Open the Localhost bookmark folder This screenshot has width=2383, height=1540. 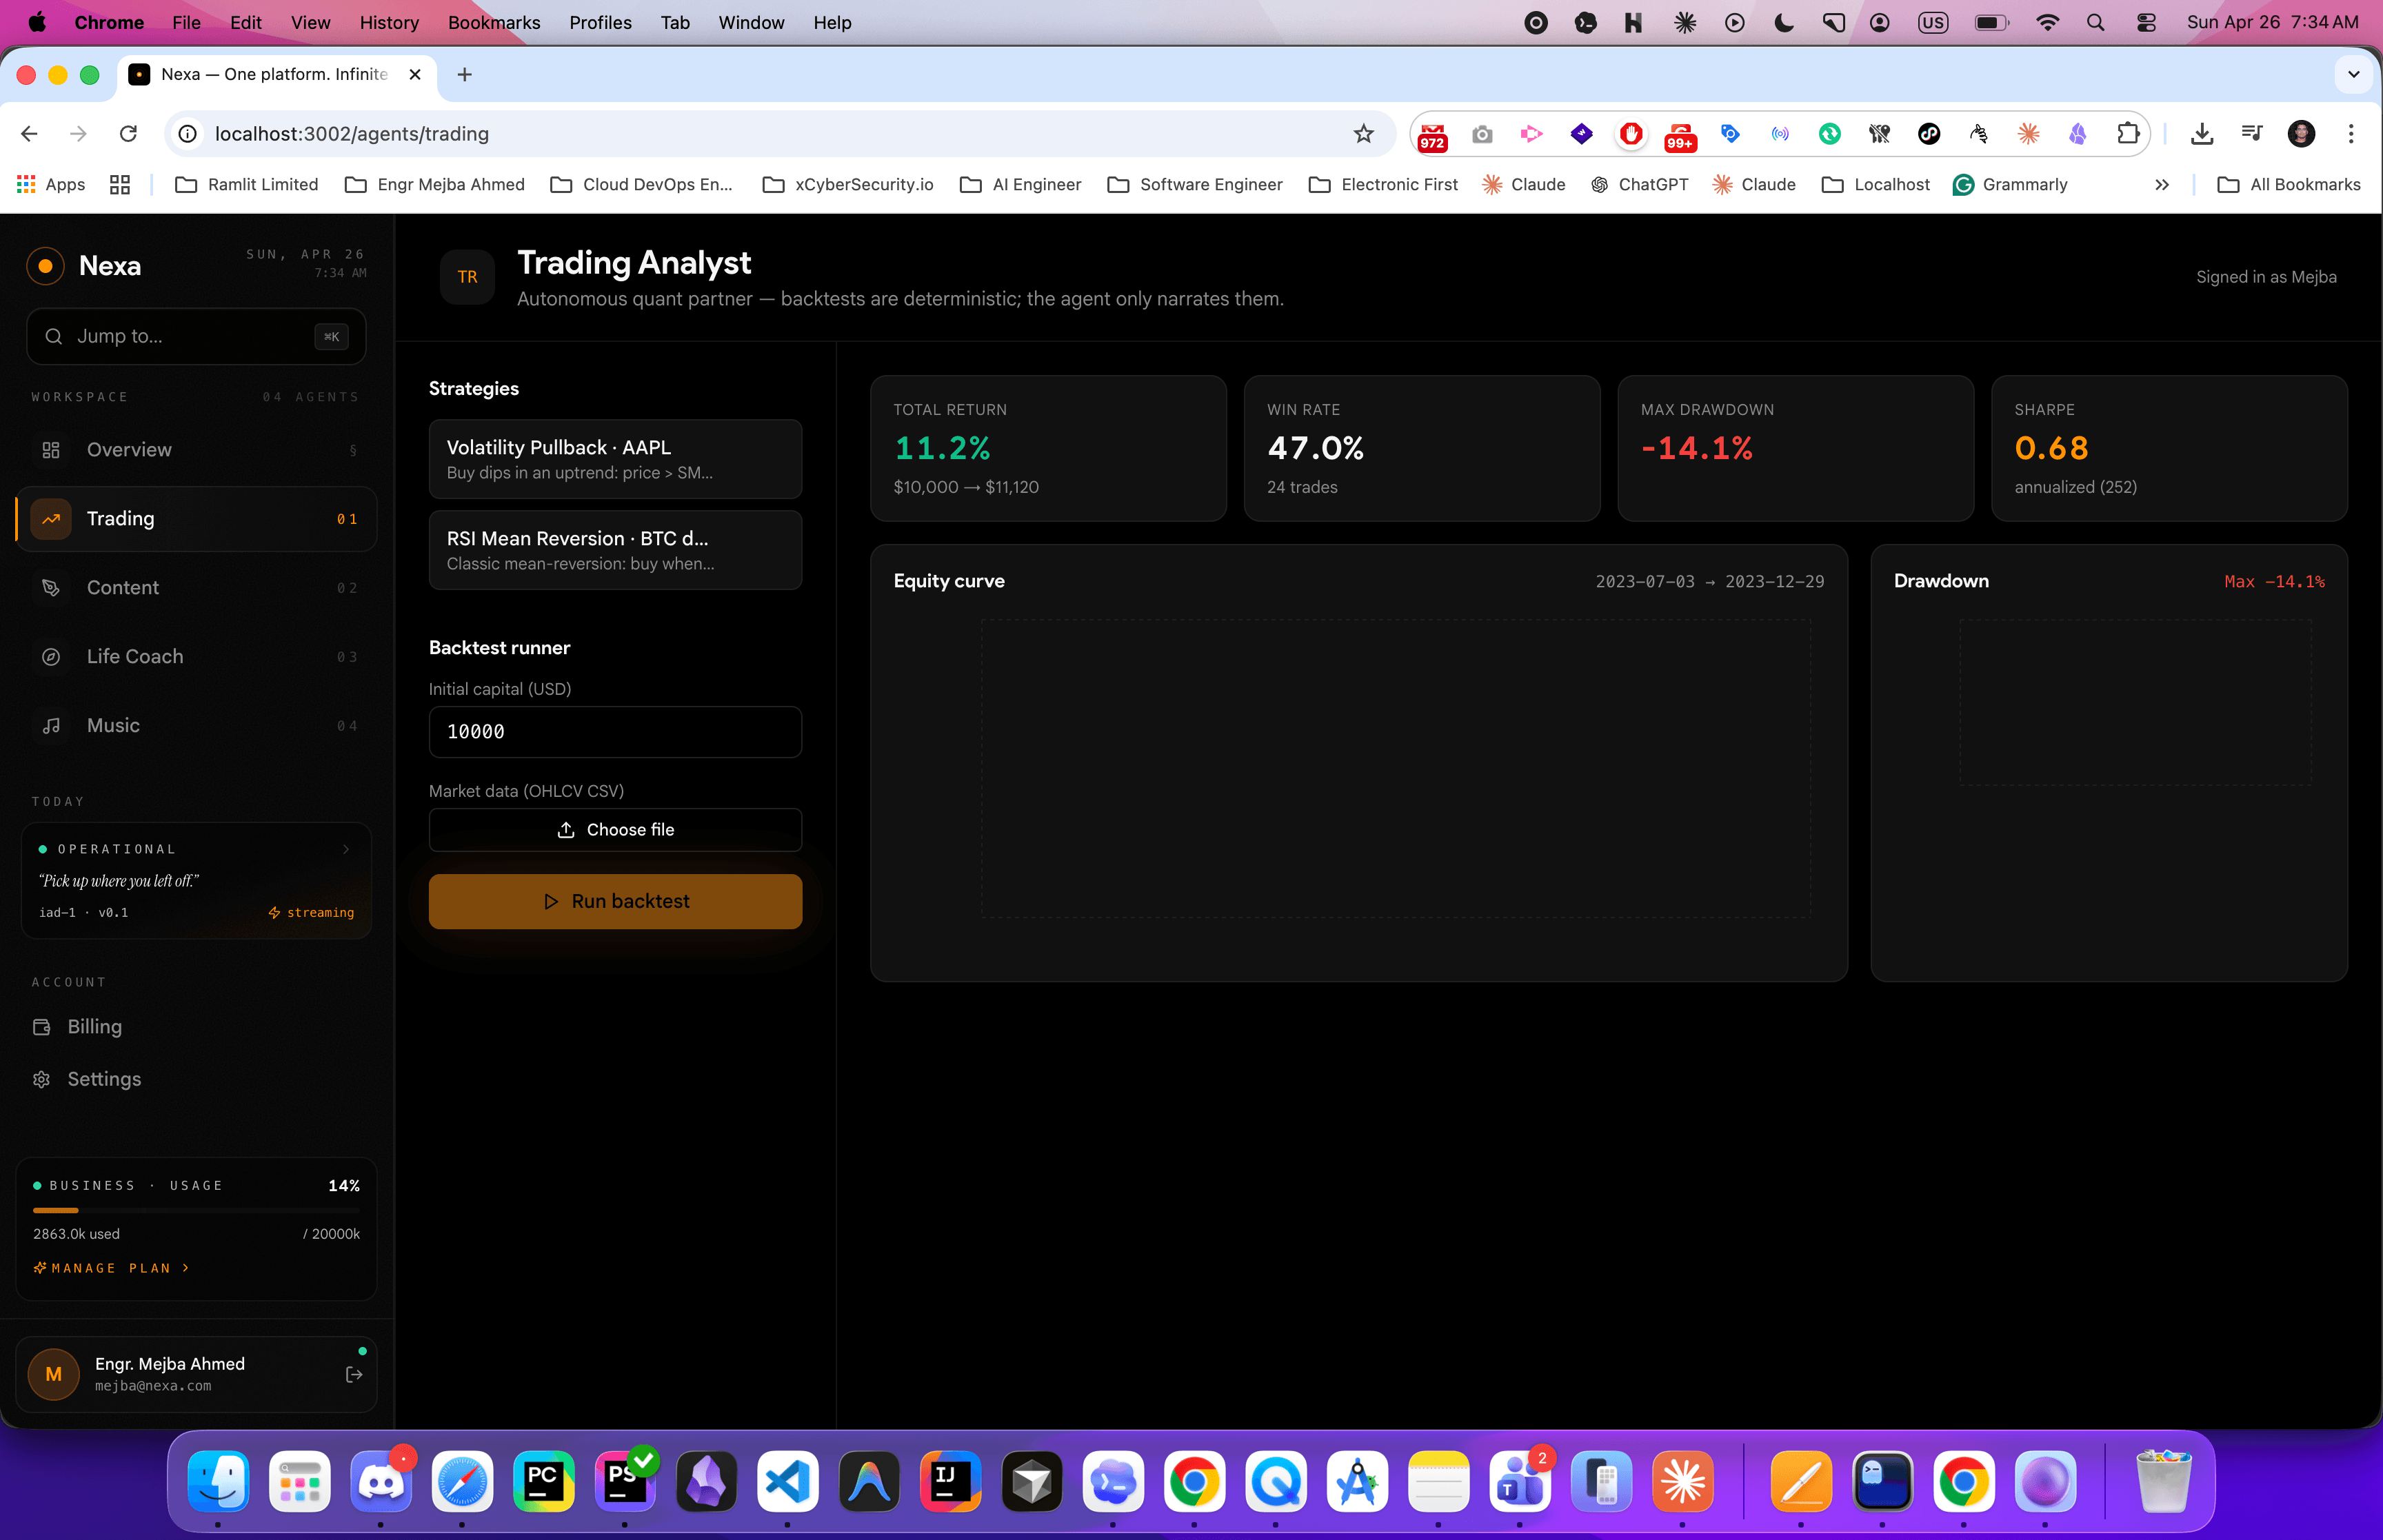click(x=1876, y=185)
